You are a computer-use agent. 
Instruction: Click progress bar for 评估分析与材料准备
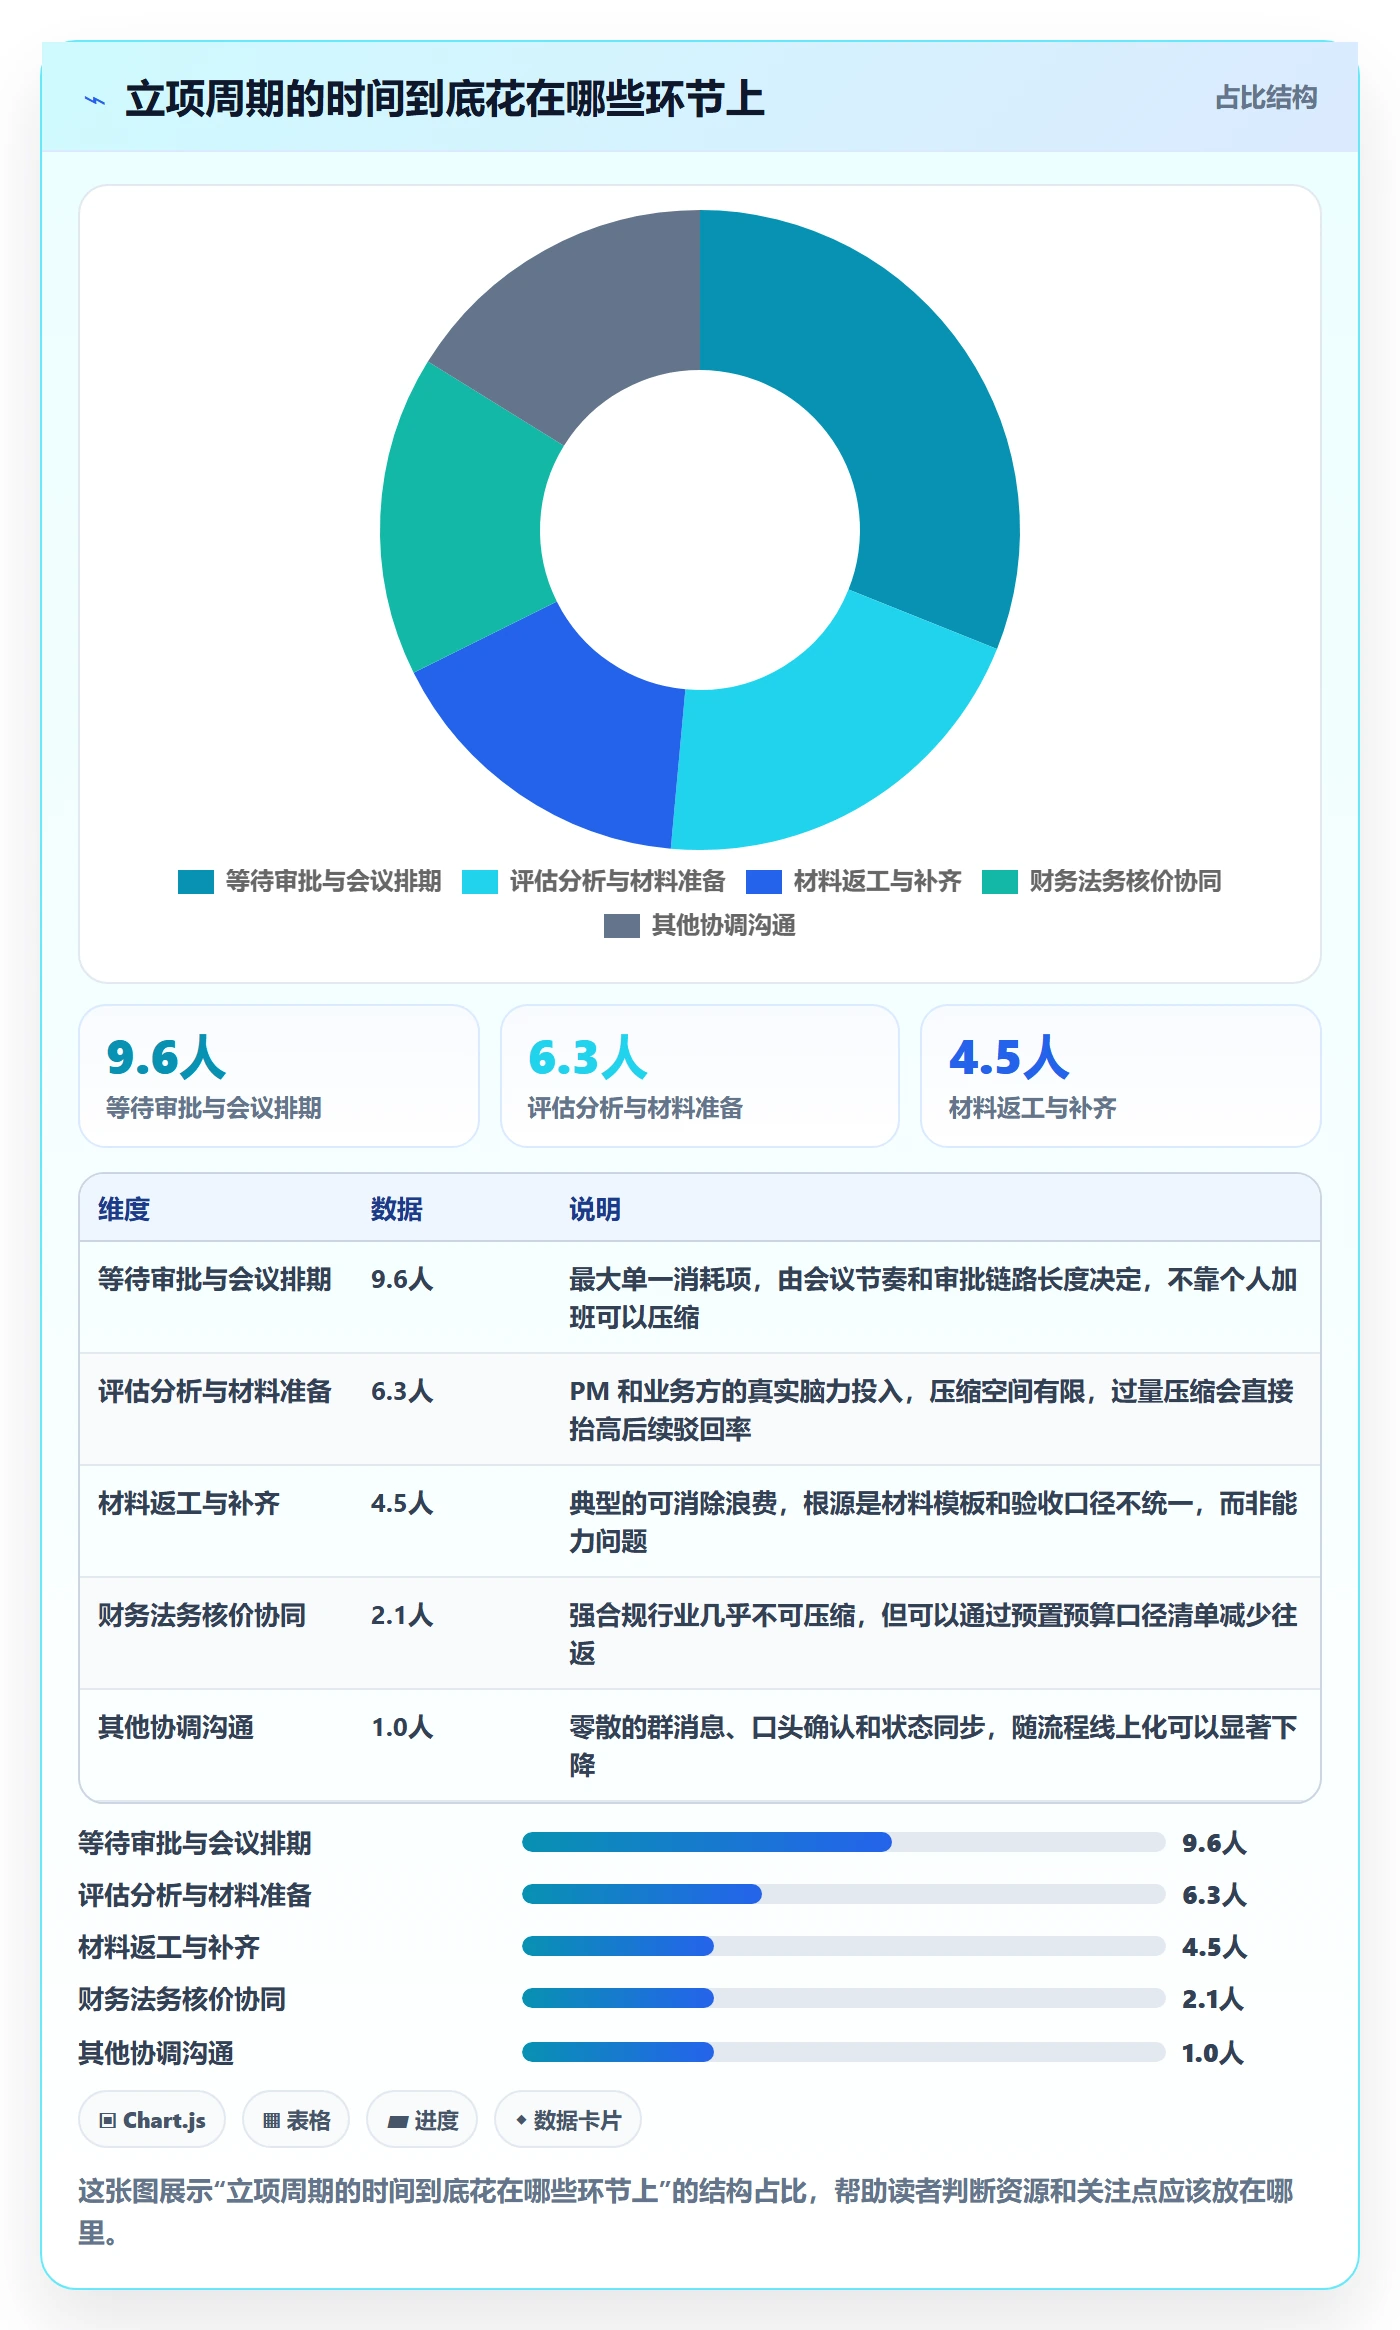[x=843, y=1894]
